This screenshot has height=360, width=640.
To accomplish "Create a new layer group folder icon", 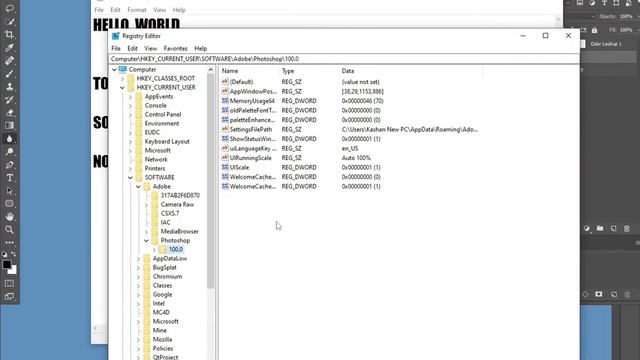I will click(x=600, y=229).
